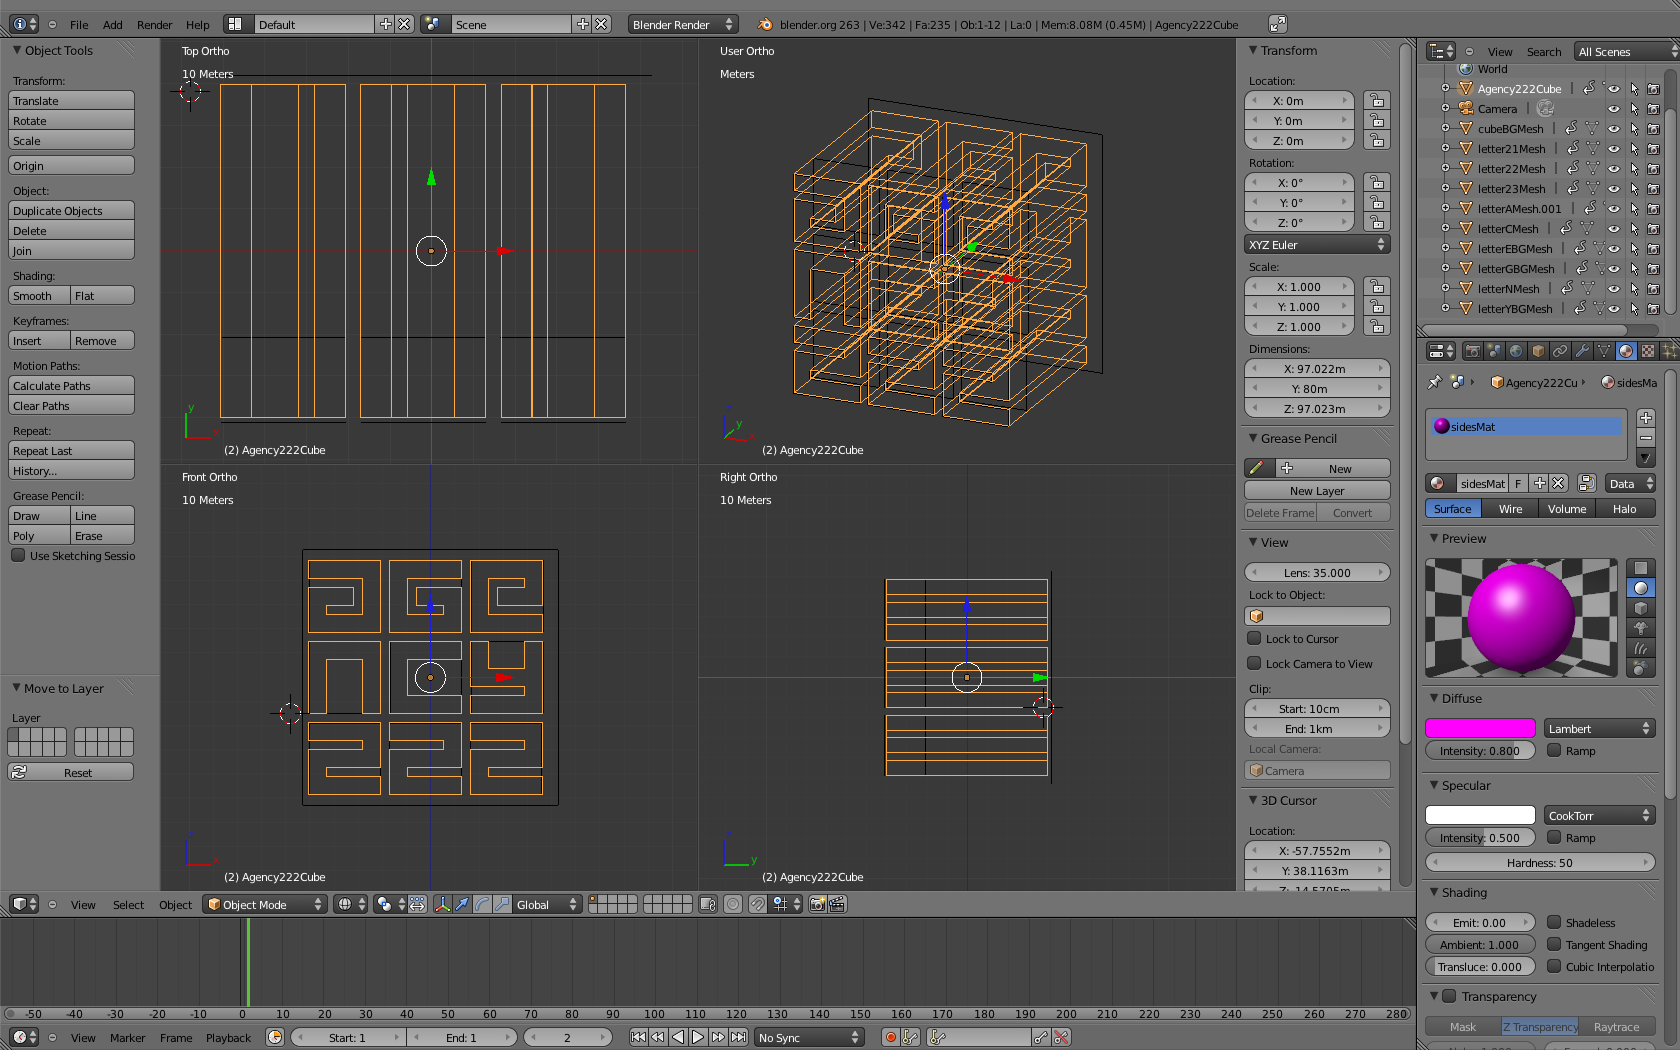Add a new material slot with plus button
Image resolution: width=1680 pixels, height=1050 pixels.
click(x=1645, y=417)
